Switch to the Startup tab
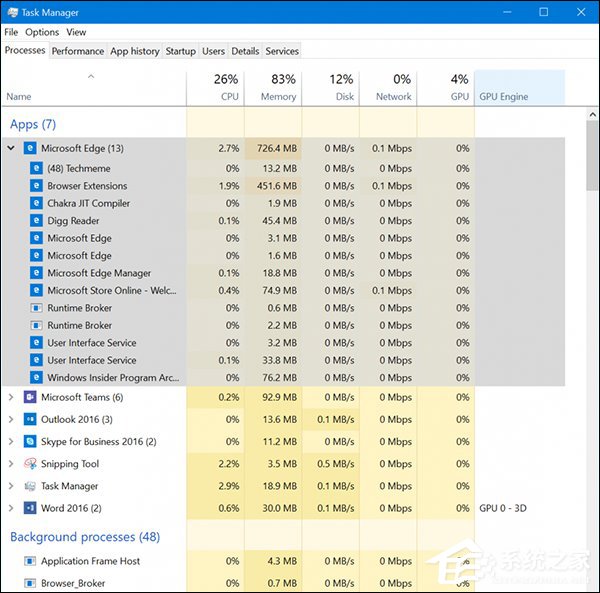The width and height of the screenshot is (600, 593). pyautogui.click(x=180, y=51)
